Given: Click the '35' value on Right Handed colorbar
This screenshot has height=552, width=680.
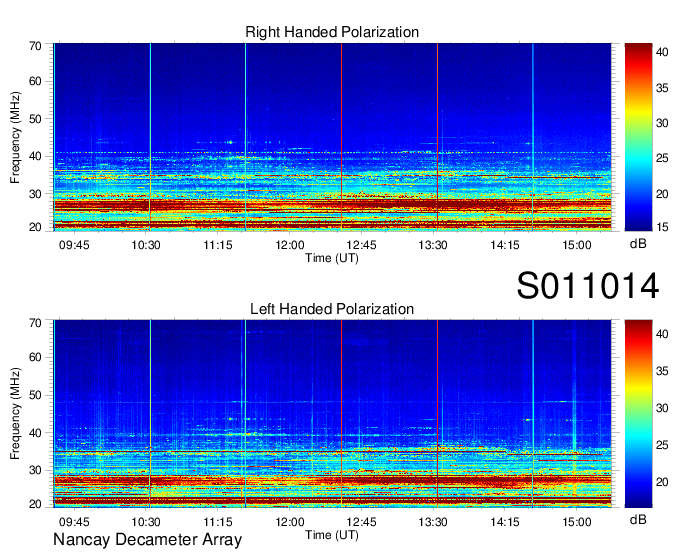Looking at the screenshot, I should pos(662,88).
